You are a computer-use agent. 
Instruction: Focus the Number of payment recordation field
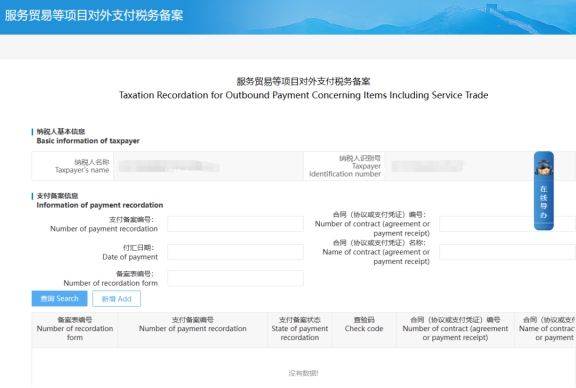coord(235,224)
